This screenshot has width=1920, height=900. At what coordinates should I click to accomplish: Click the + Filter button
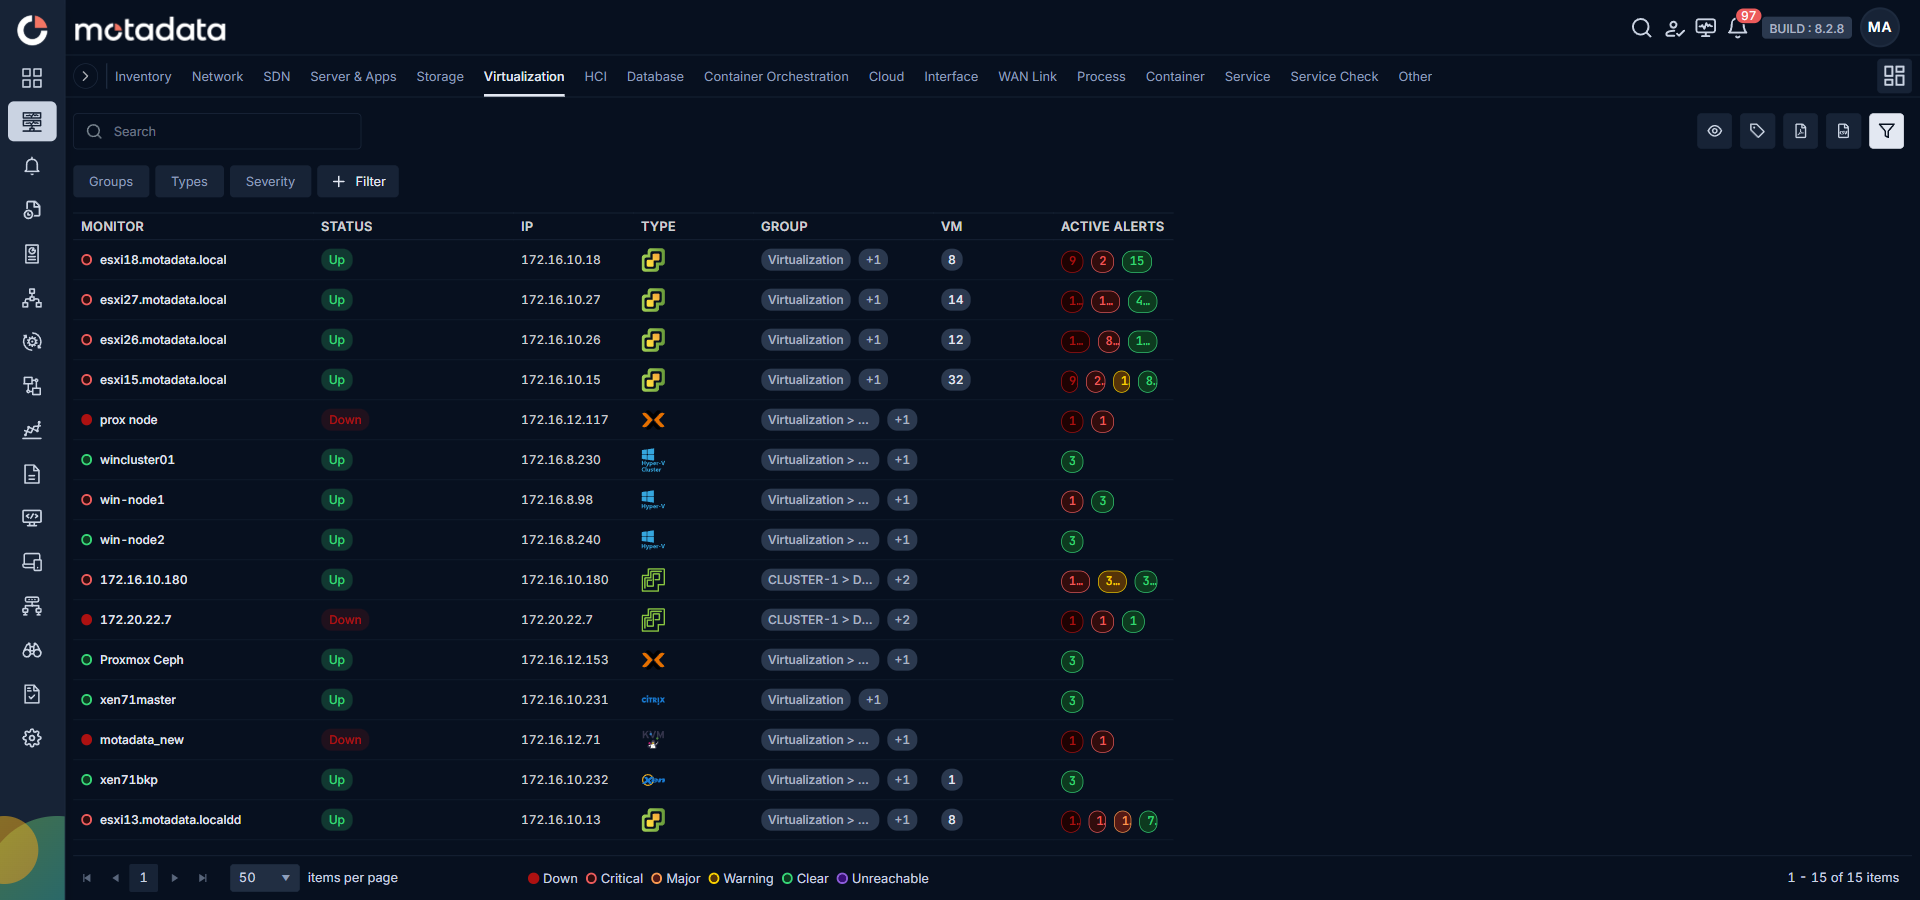[x=358, y=181]
